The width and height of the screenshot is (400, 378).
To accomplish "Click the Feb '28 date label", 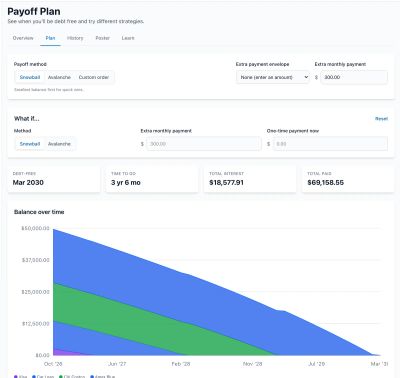I will (181, 364).
